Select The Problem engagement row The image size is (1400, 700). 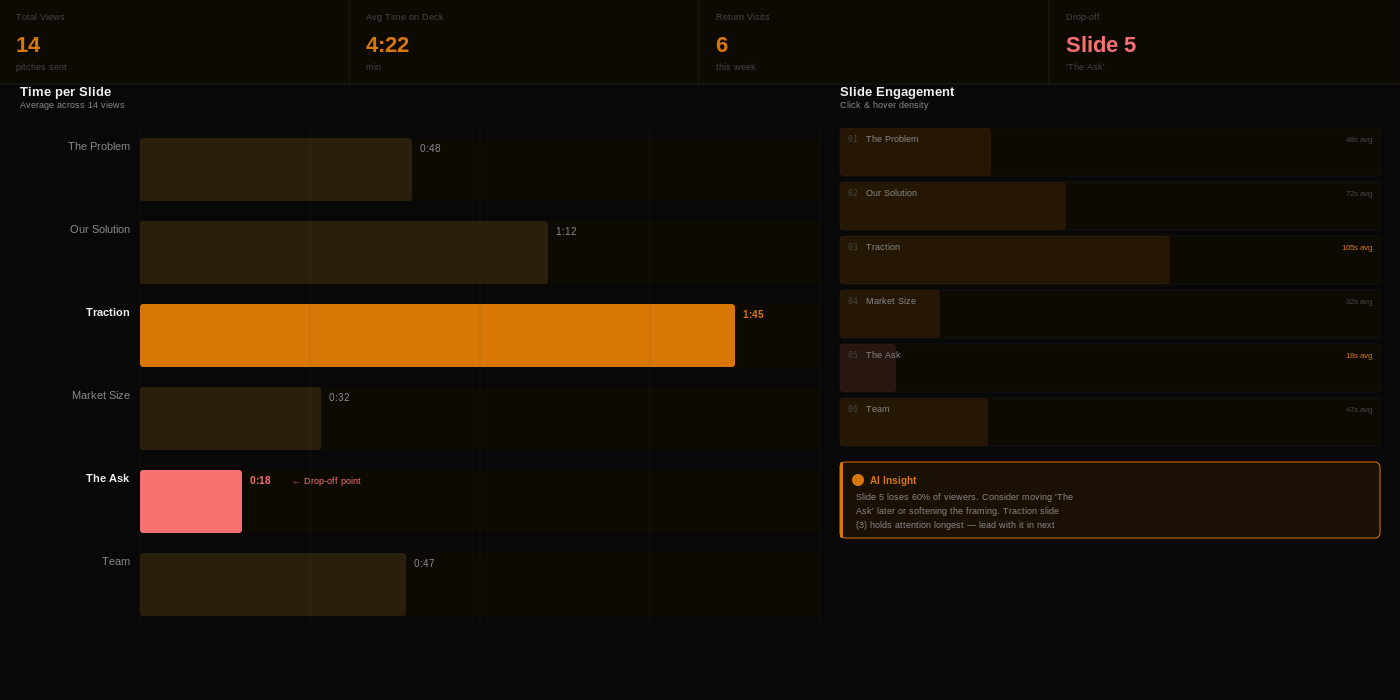(1110, 152)
